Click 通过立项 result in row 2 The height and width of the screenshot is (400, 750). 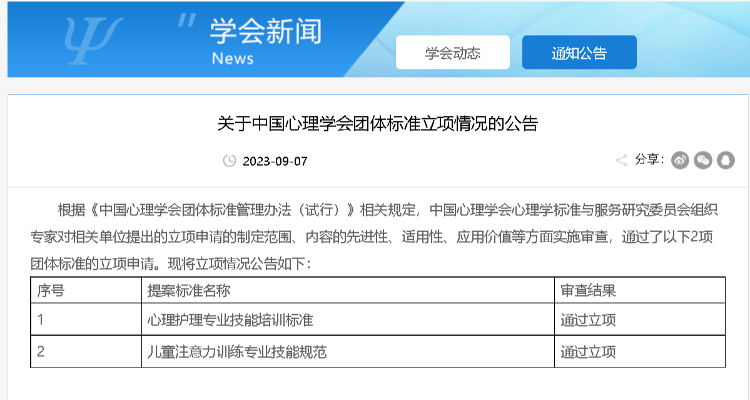click(588, 351)
